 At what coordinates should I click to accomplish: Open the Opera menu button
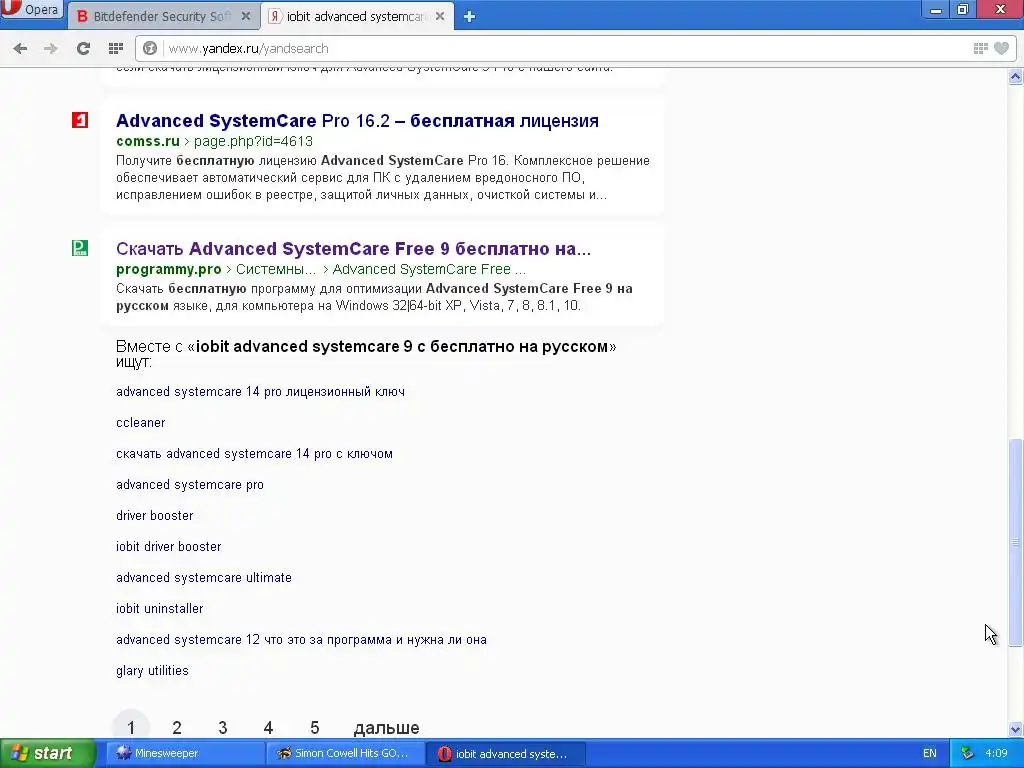point(31,10)
